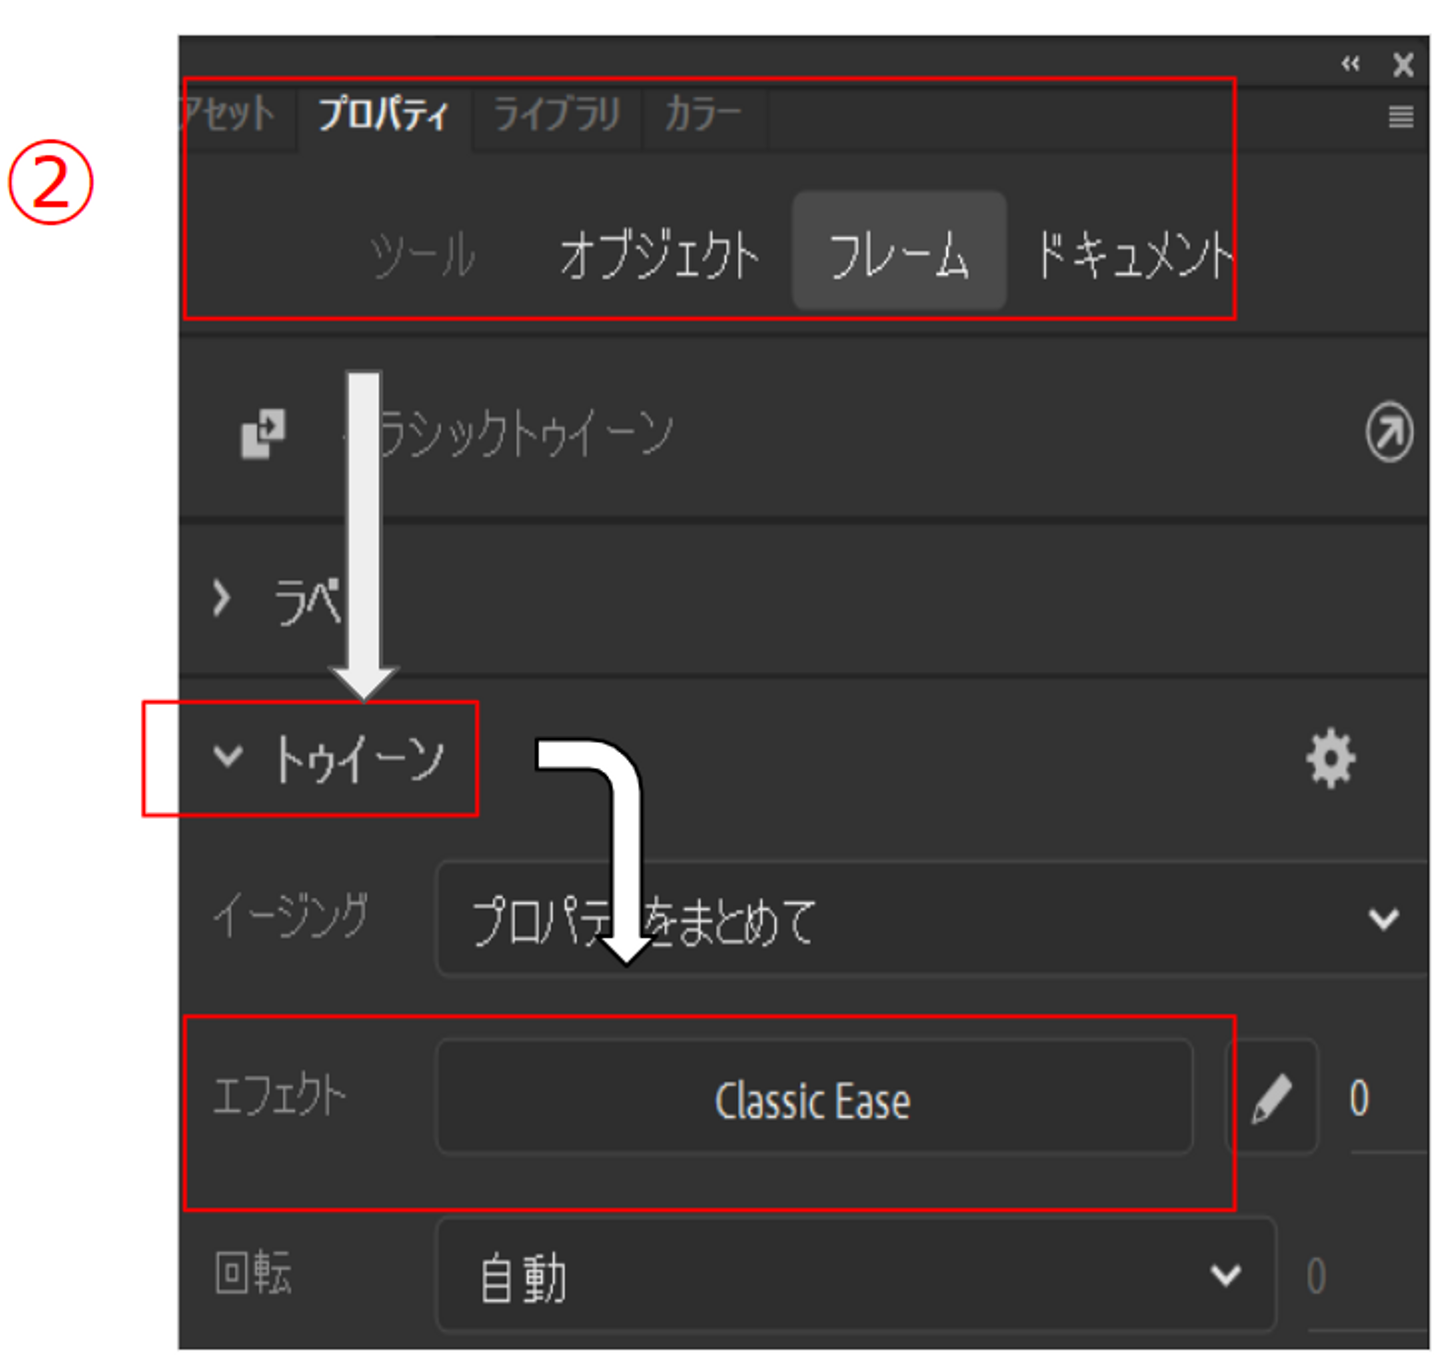This screenshot has width=1440, height=1370.
Task: Switch to the カラー tab
Action: [x=703, y=115]
